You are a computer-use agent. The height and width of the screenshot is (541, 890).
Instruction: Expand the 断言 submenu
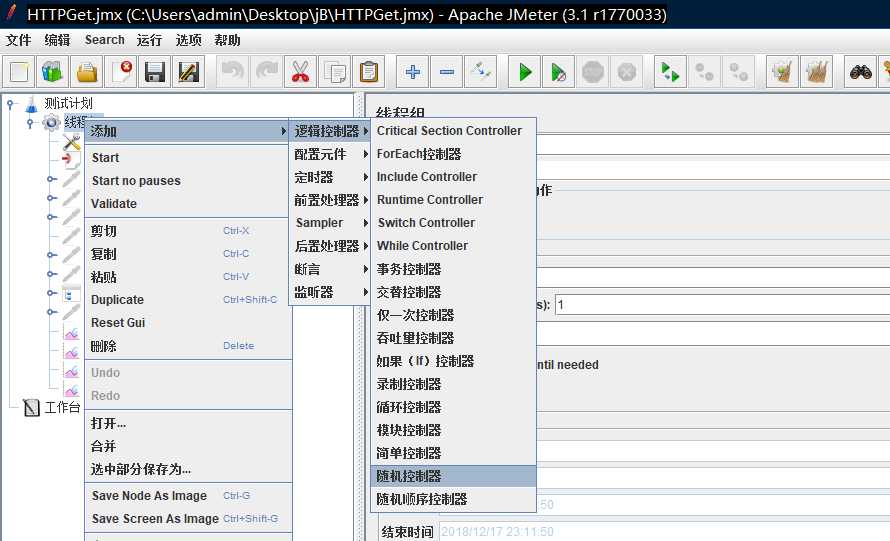330,269
